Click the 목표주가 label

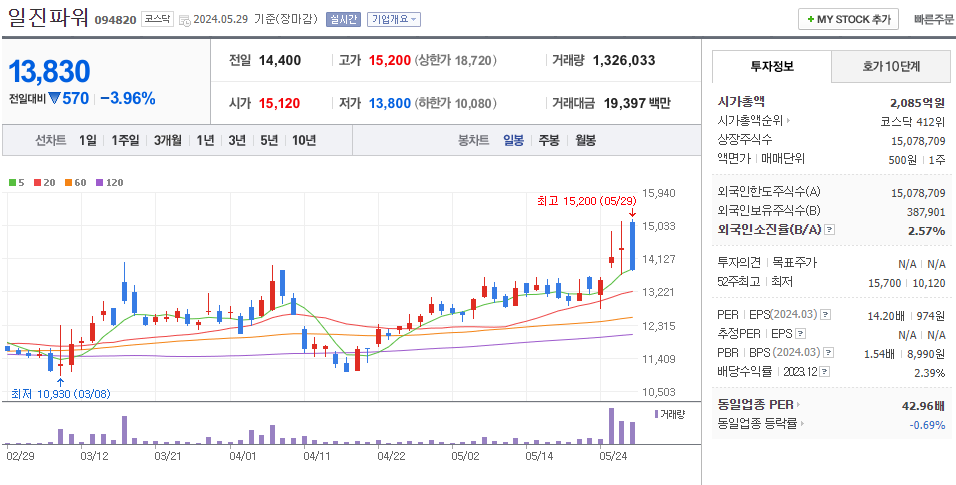pyautogui.click(x=794, y=263)
